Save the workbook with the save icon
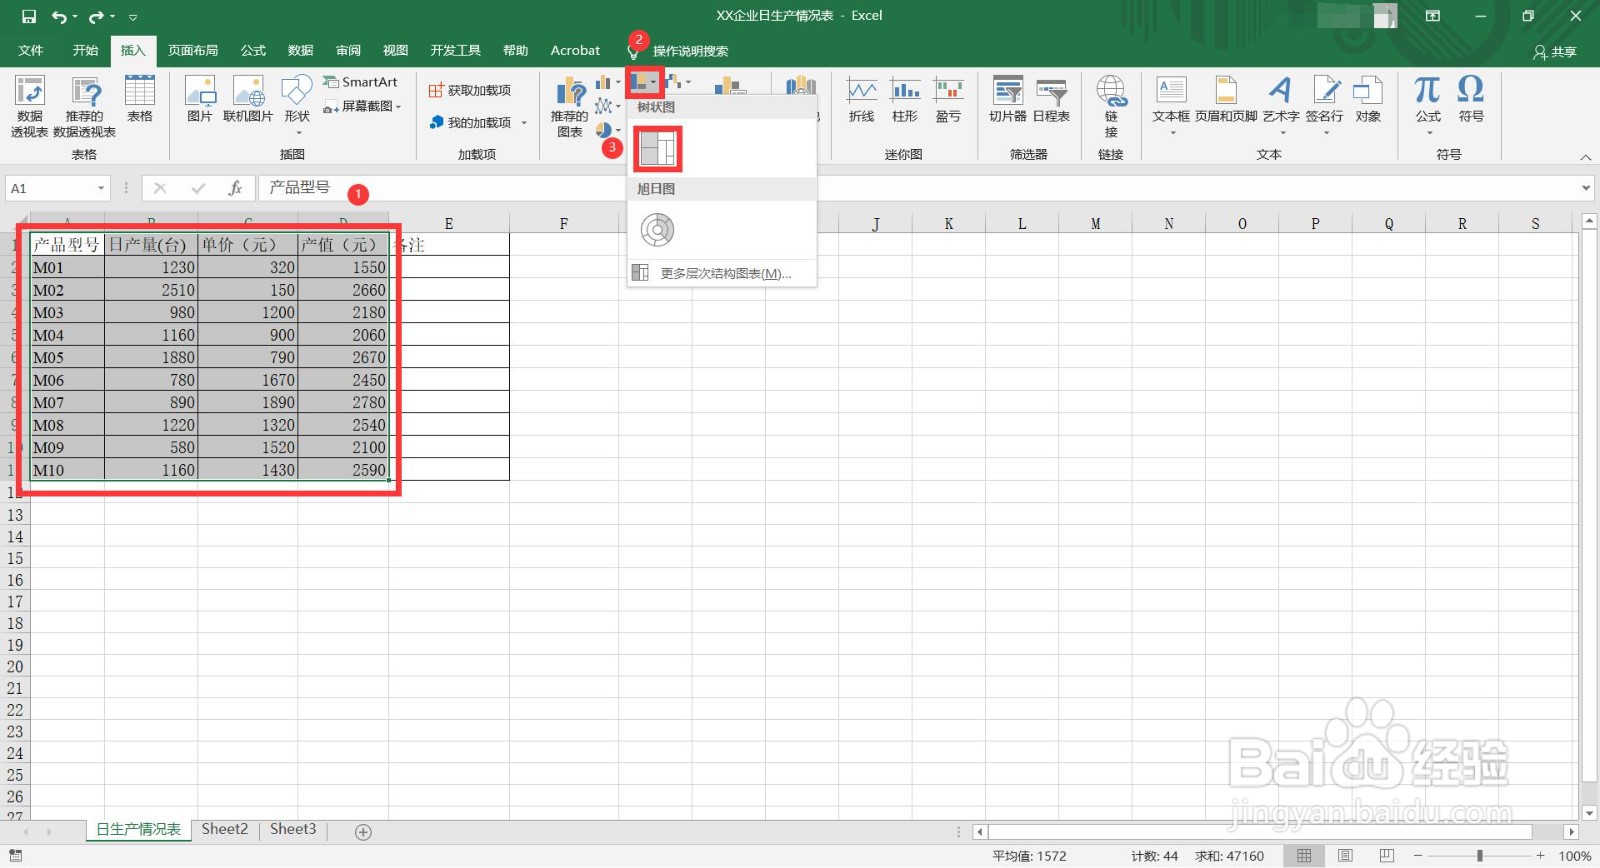This screenshot has height=868, width=1600. [28, 16]
